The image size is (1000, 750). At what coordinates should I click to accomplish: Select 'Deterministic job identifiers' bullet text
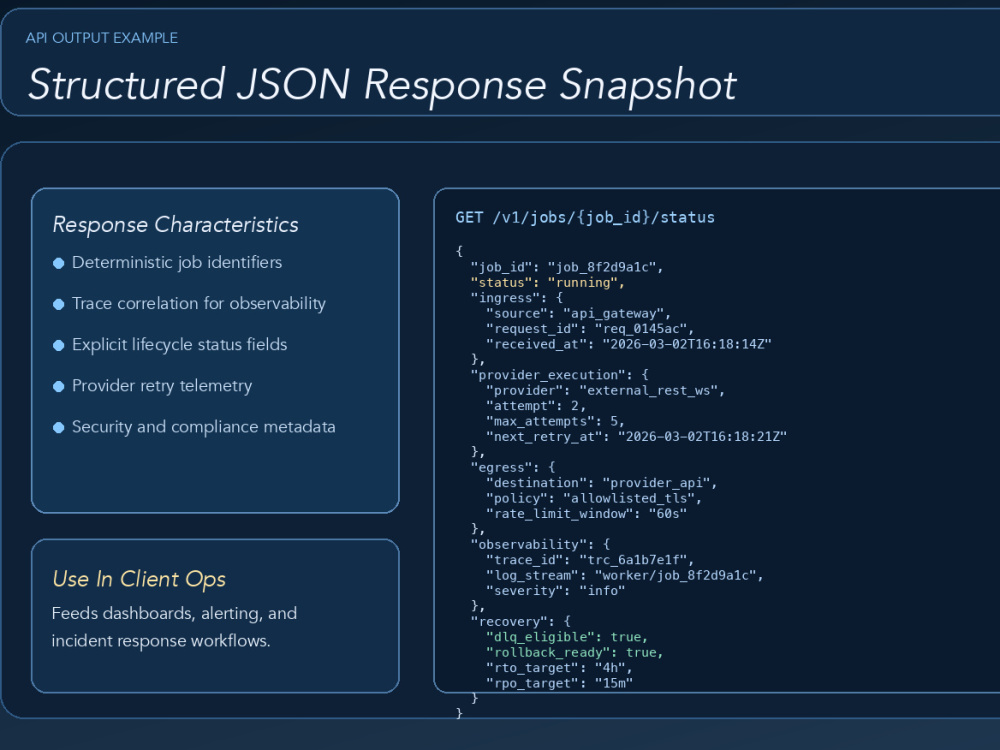tap(177, 263)
